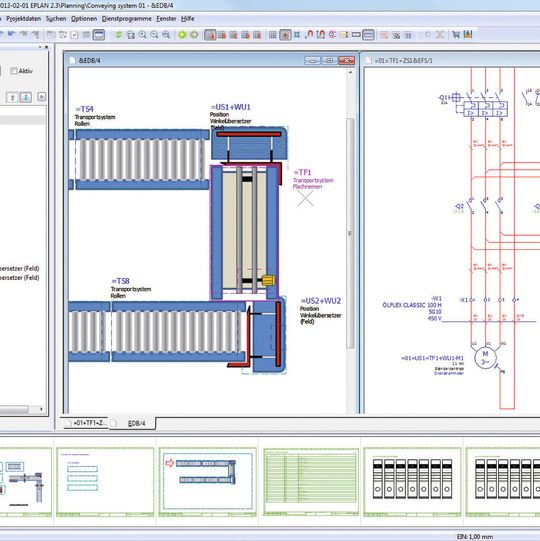Click the ÖLFLEX CLASSIC 100 H cable label

pyautogui.click(x=412, y=305)
